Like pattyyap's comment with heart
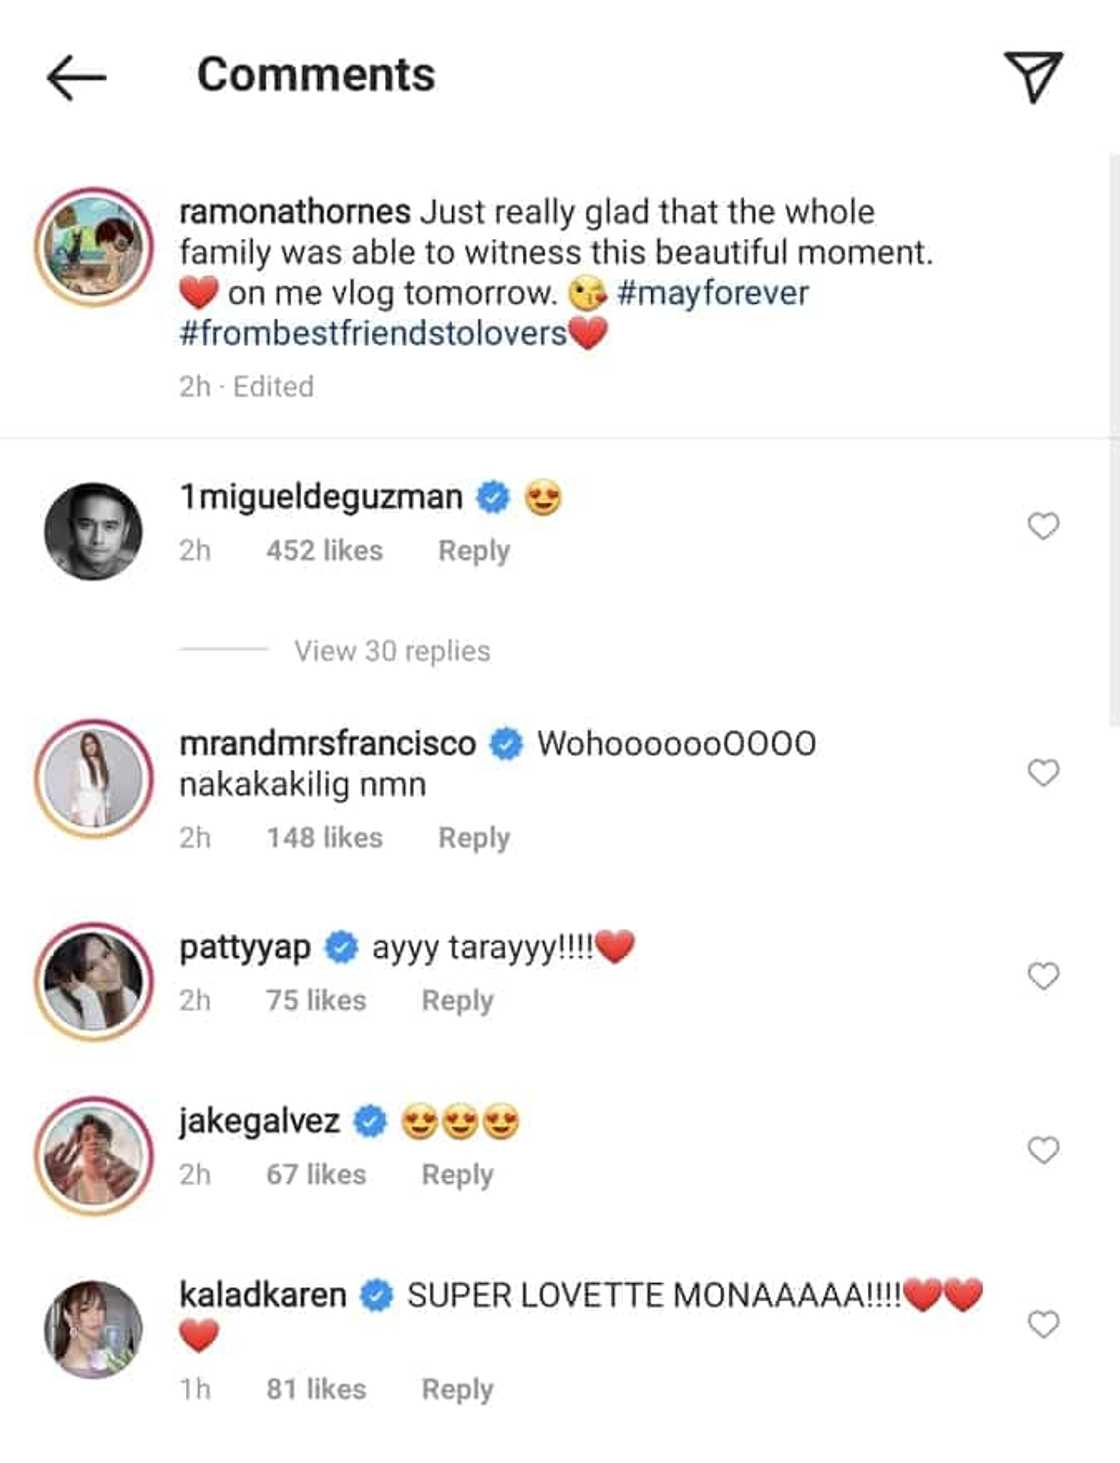Viewport: 1120px width, 1463px height. [x=1043, y=975]
